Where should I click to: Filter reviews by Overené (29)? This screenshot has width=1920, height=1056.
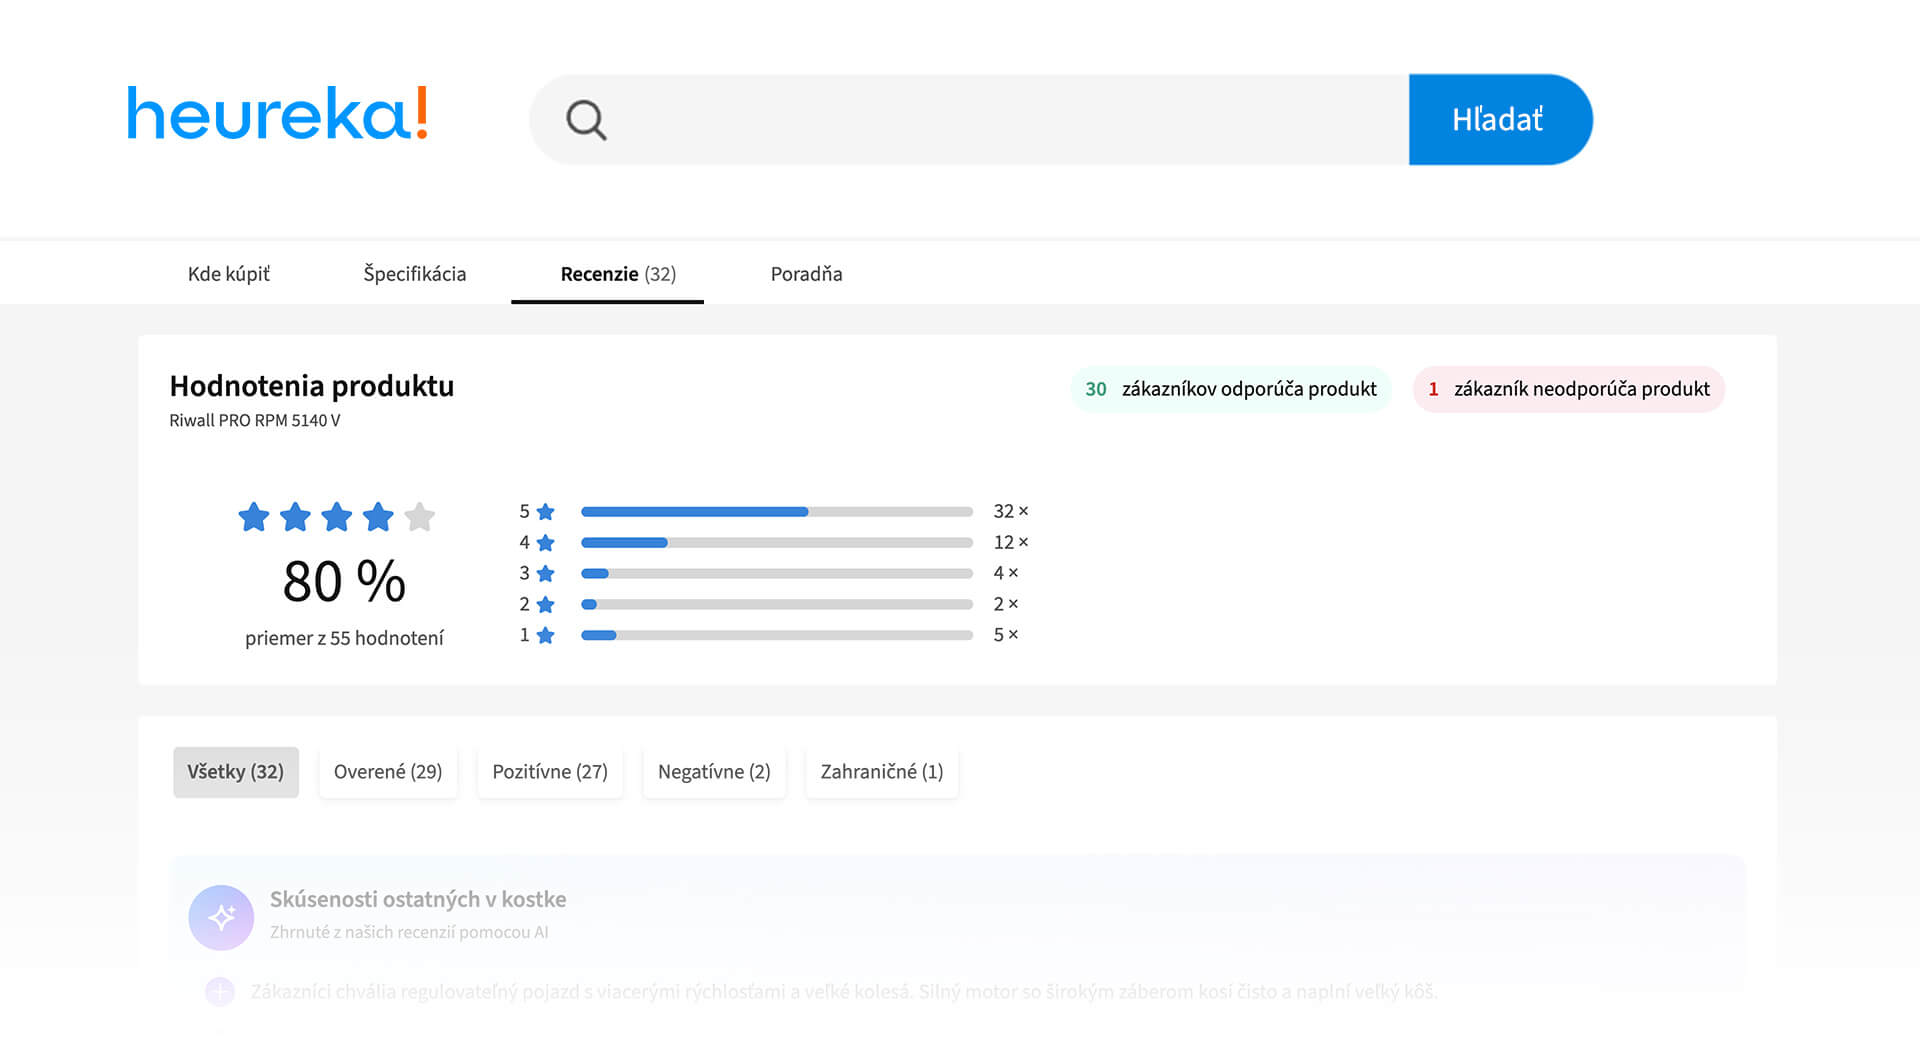coord(388,772)
